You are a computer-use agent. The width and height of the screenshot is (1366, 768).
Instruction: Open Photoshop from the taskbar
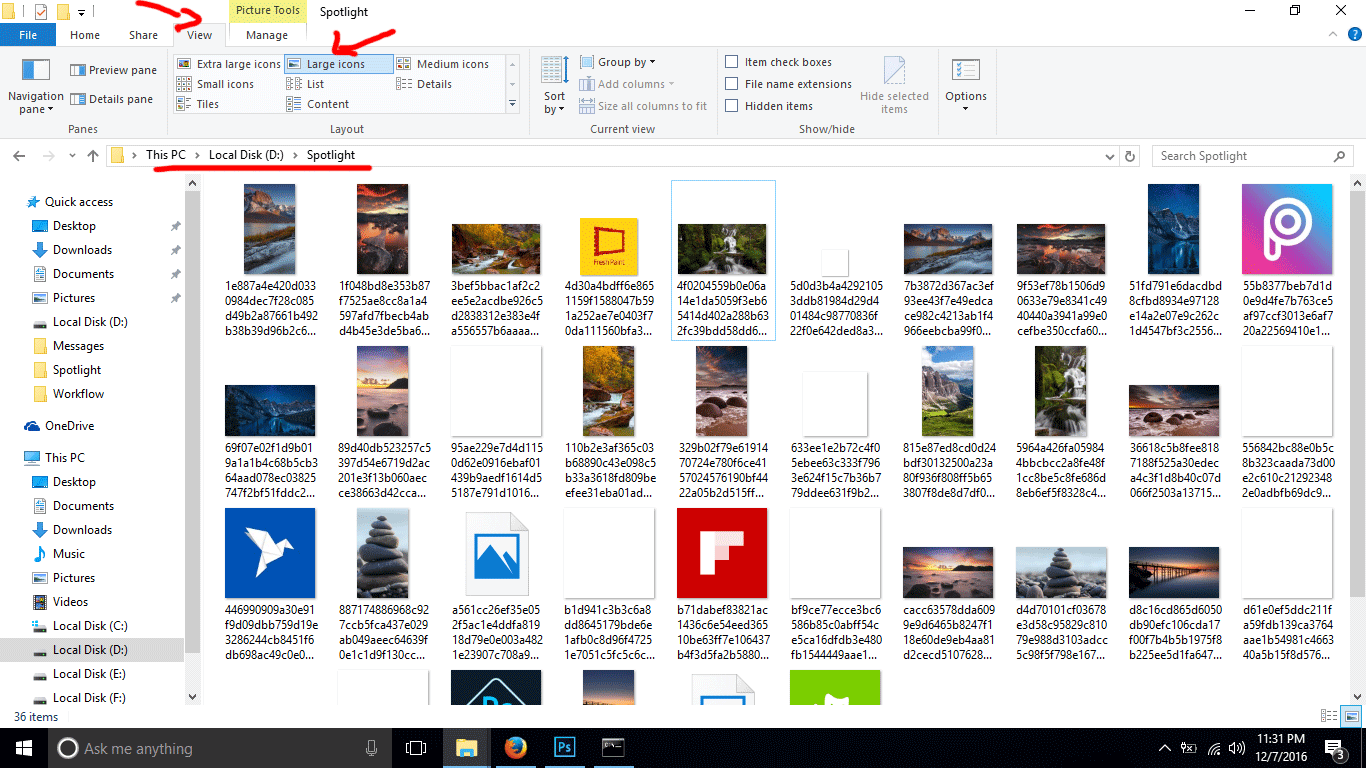[x=563, y=747]
